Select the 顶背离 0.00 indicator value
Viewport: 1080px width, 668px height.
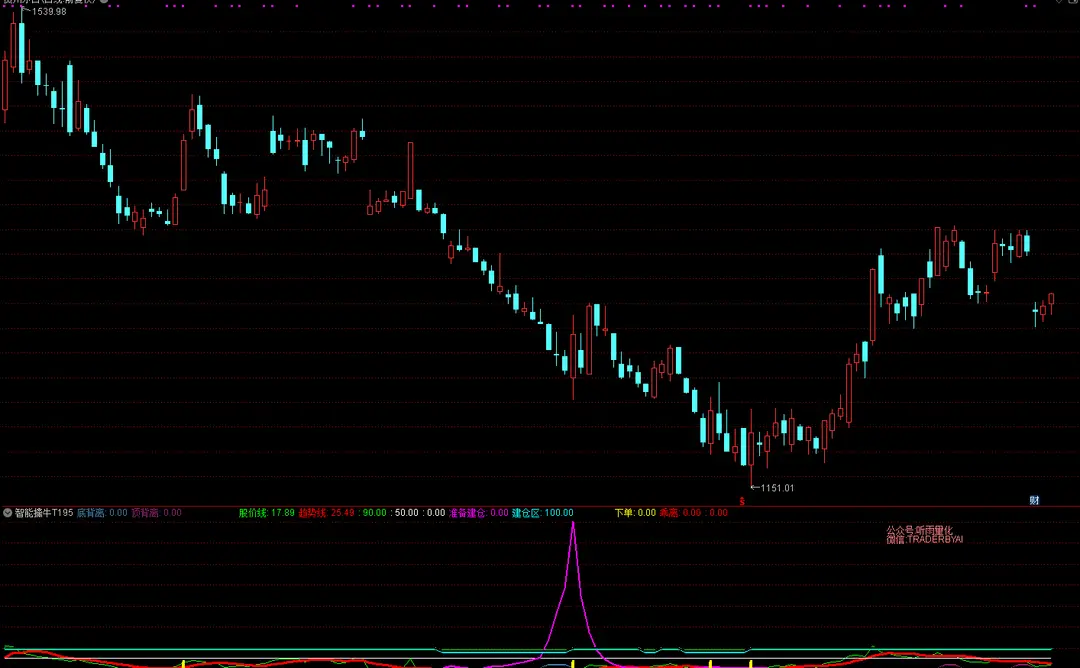click(x=156, y=513)
